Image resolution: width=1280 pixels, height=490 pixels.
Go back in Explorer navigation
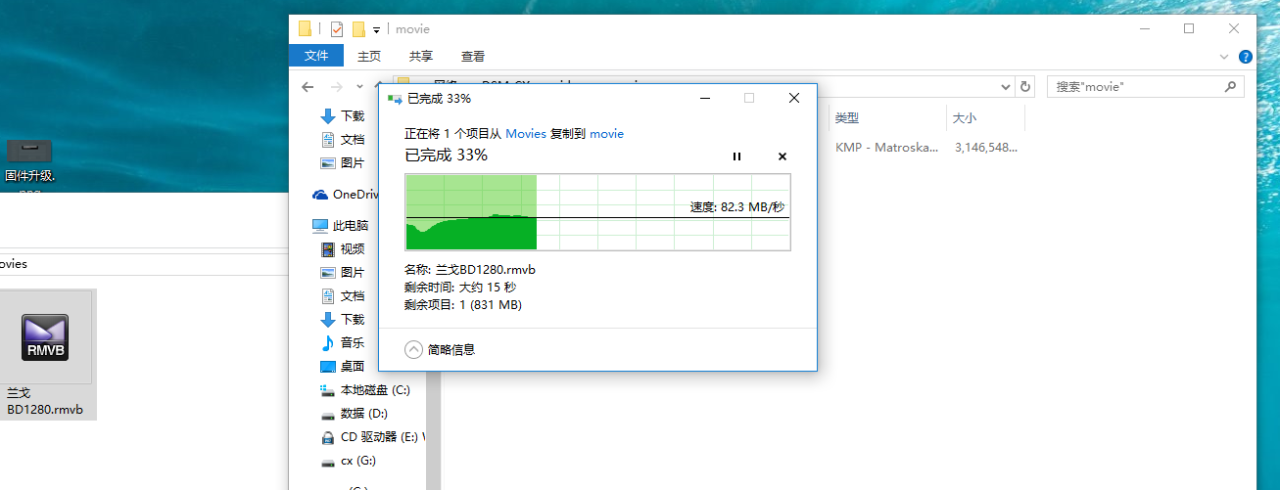(x=308, y=87)
